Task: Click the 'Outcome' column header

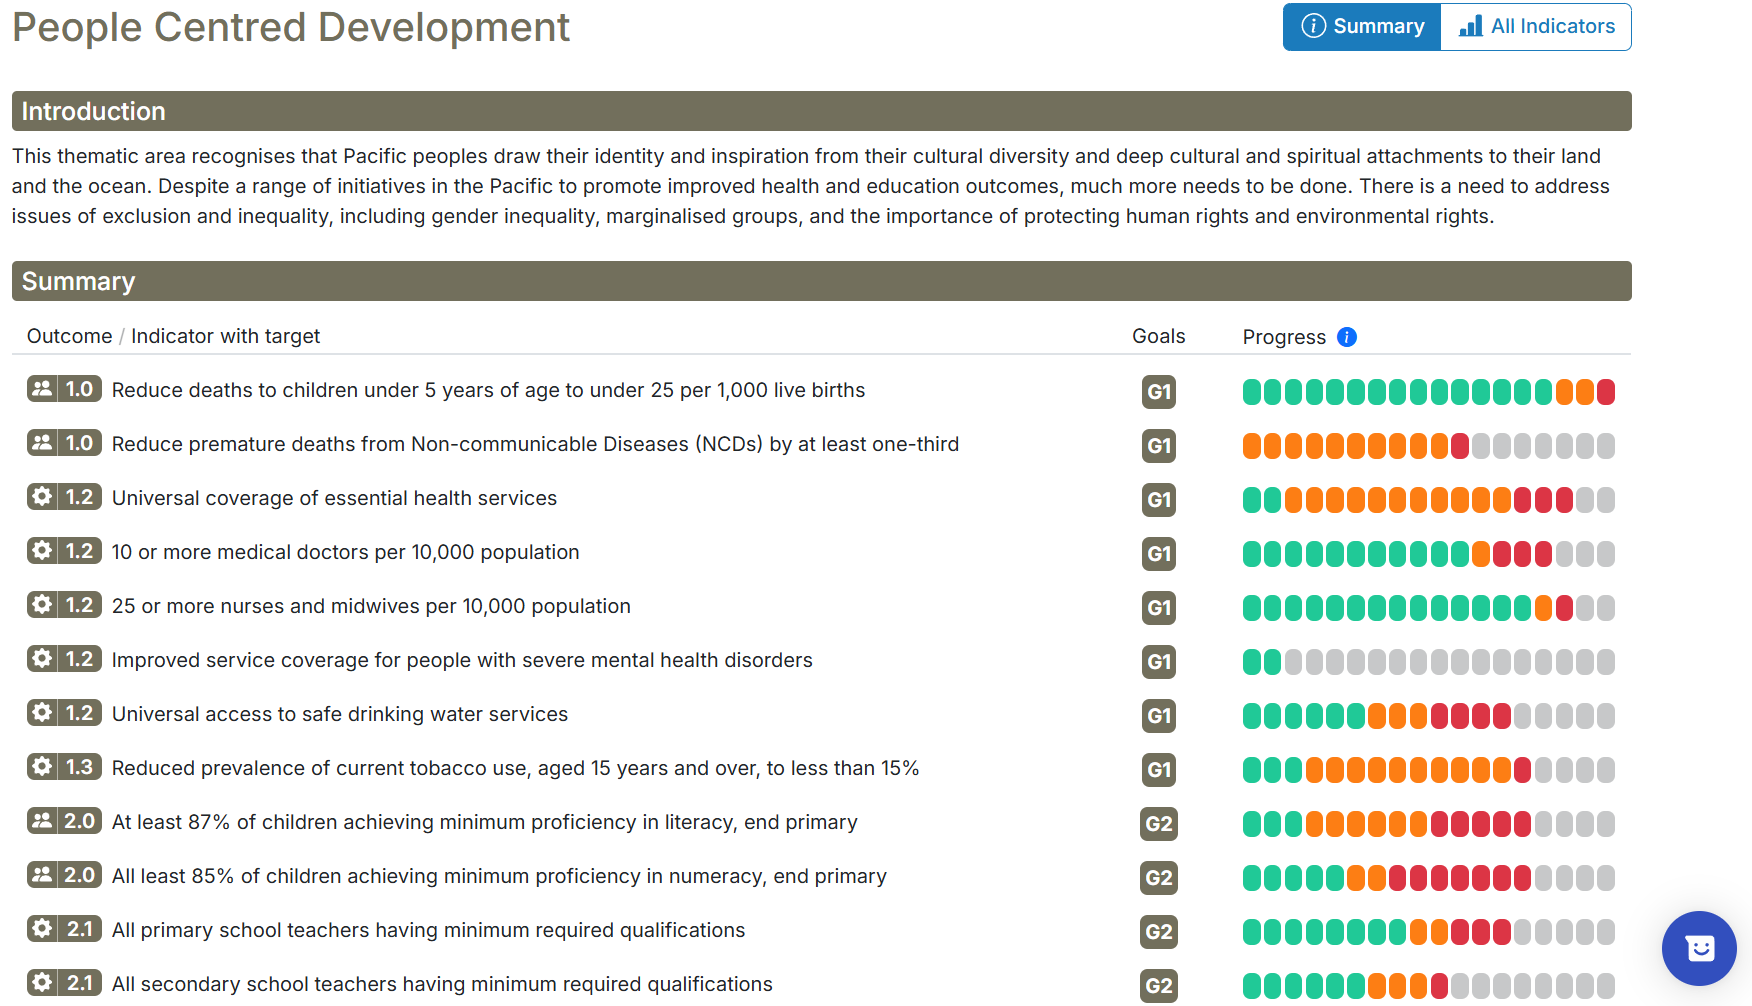Action: pyautogui.click(x=69, y=336)
